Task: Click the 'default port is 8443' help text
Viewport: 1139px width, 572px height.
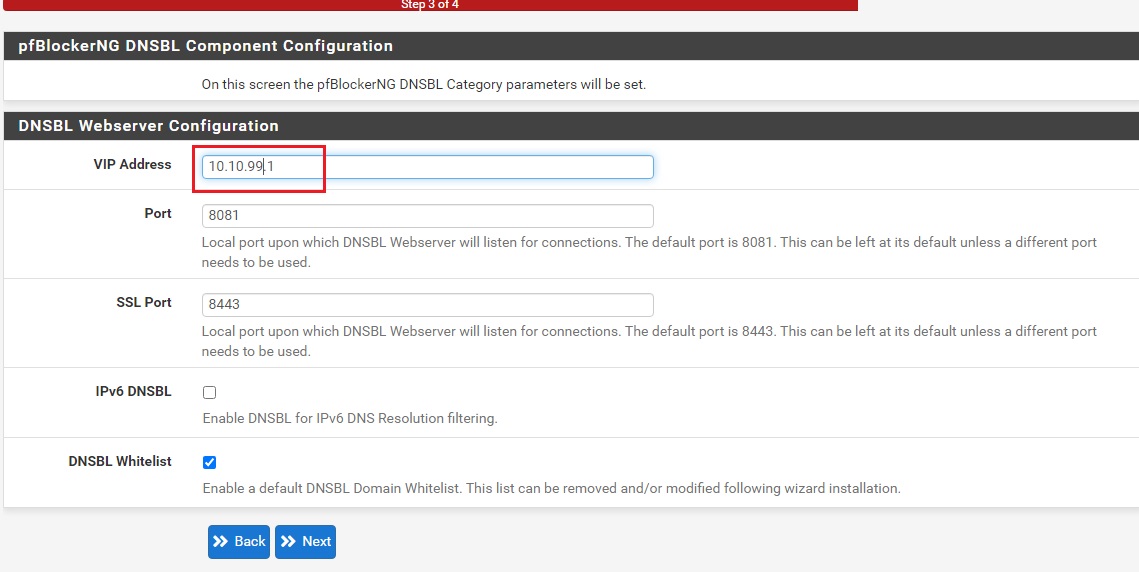Action: click(649, 341)
